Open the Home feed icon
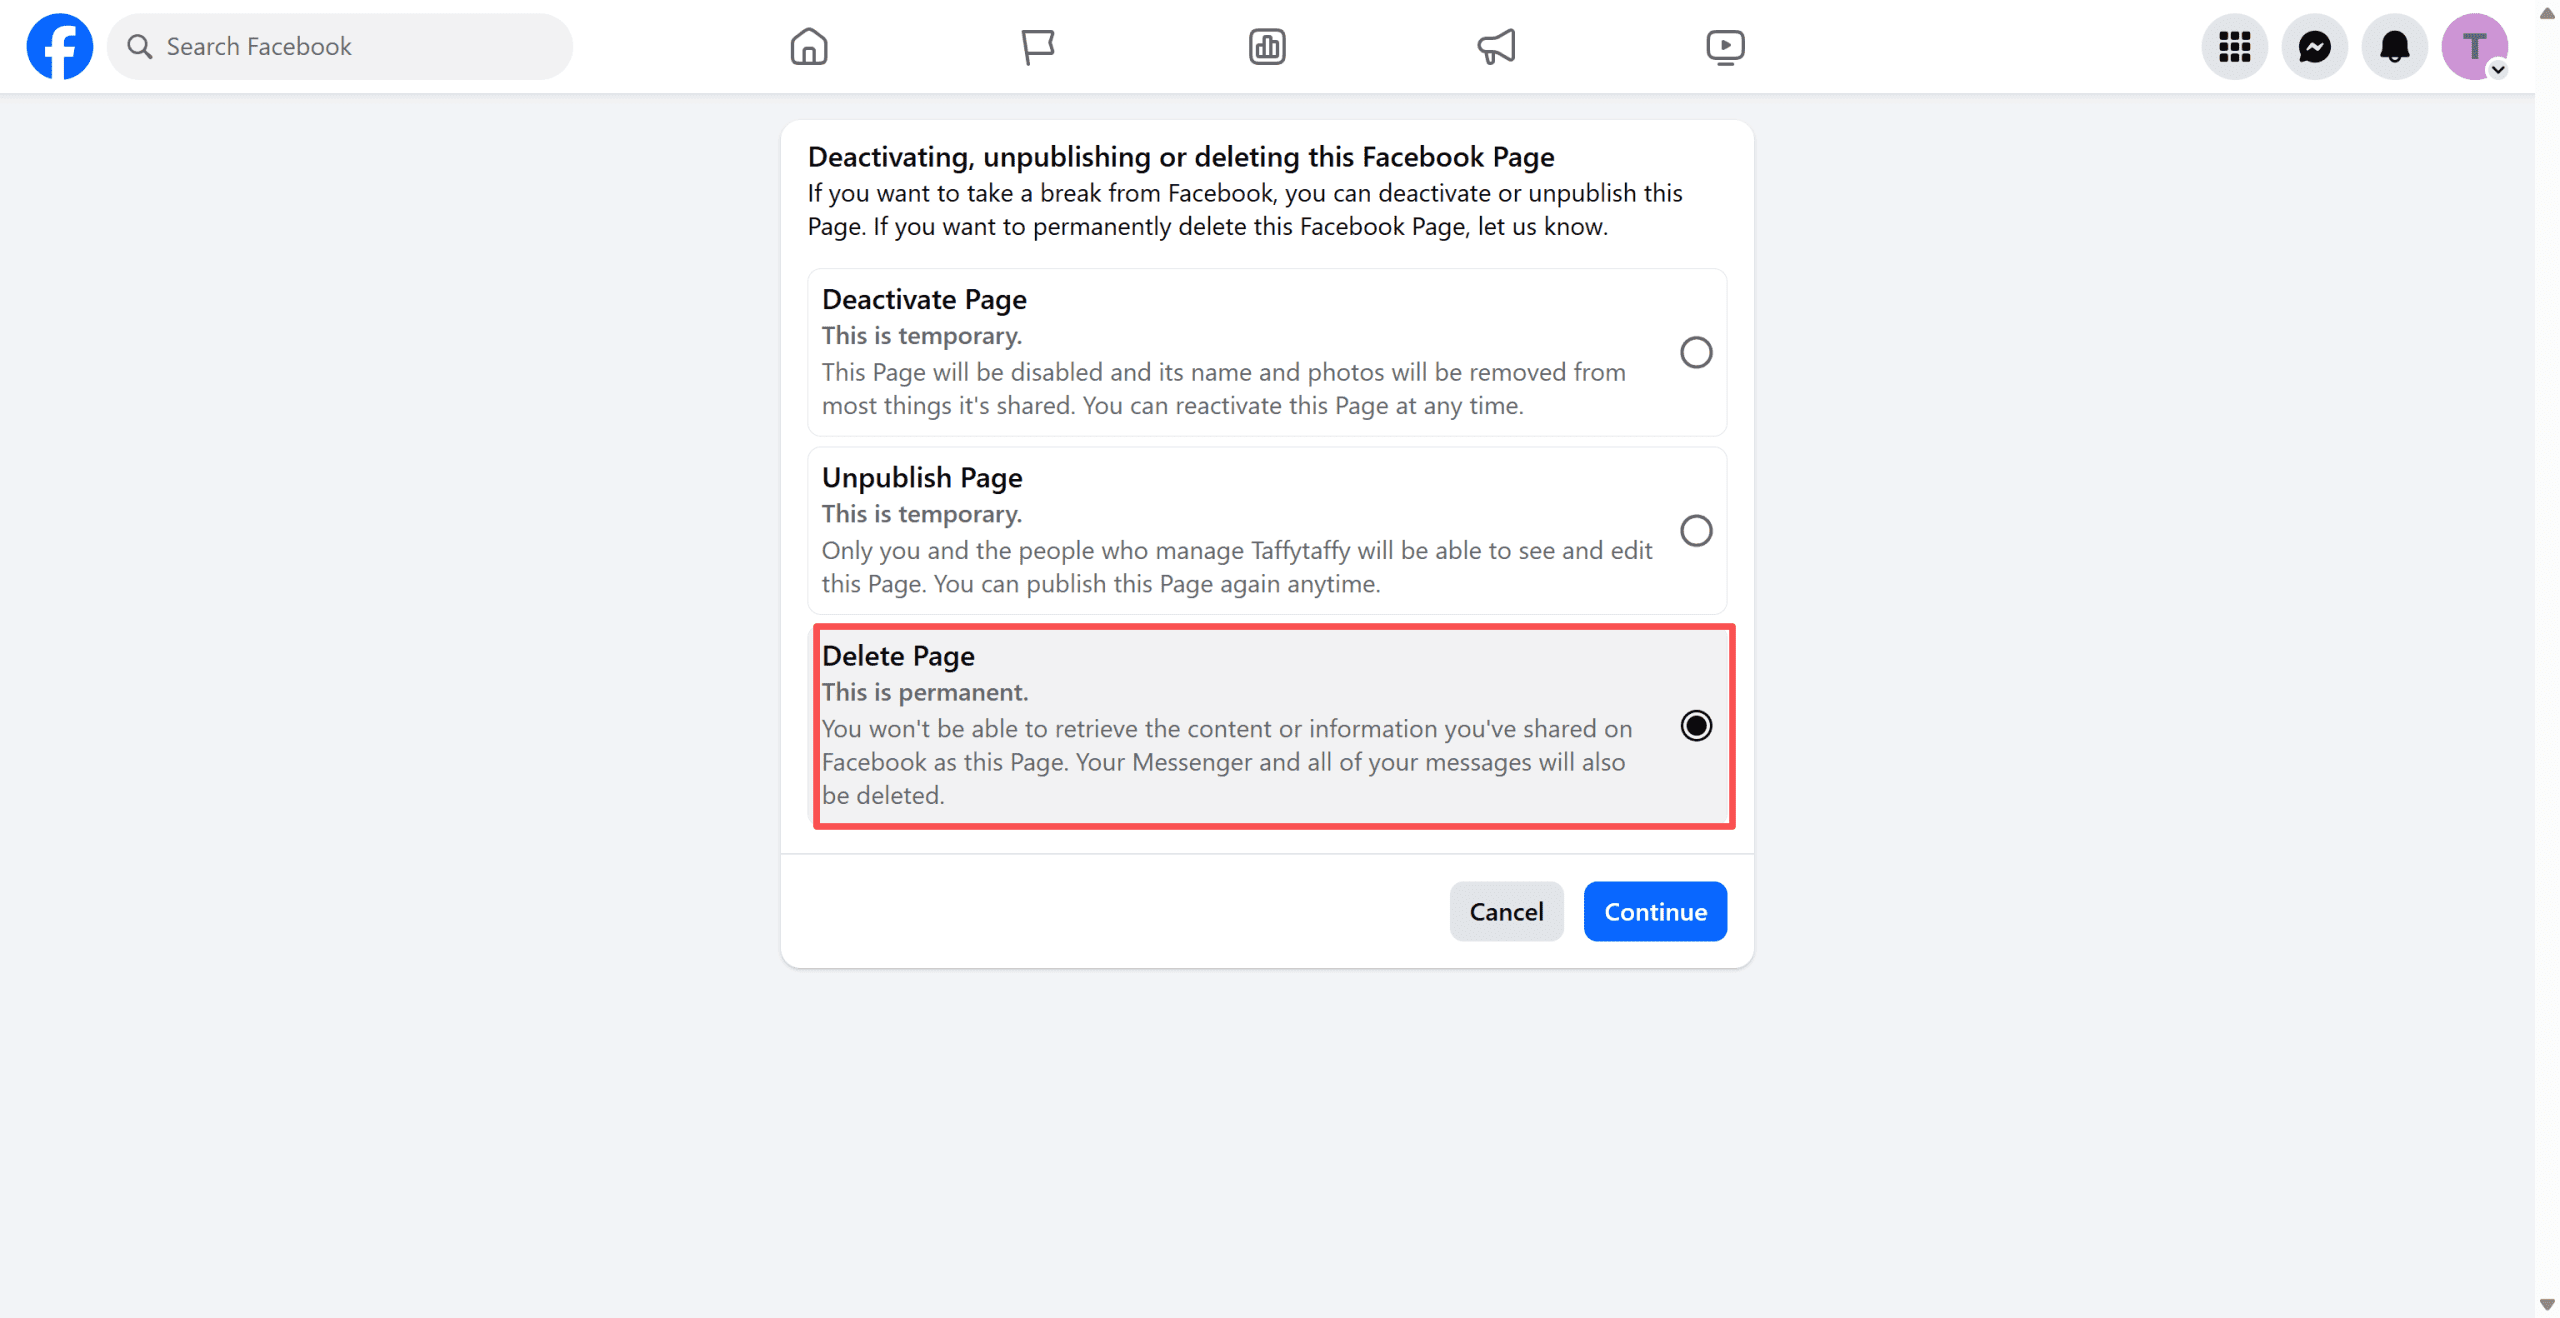The image size is (2560, 1318). [x=808, y=46]
